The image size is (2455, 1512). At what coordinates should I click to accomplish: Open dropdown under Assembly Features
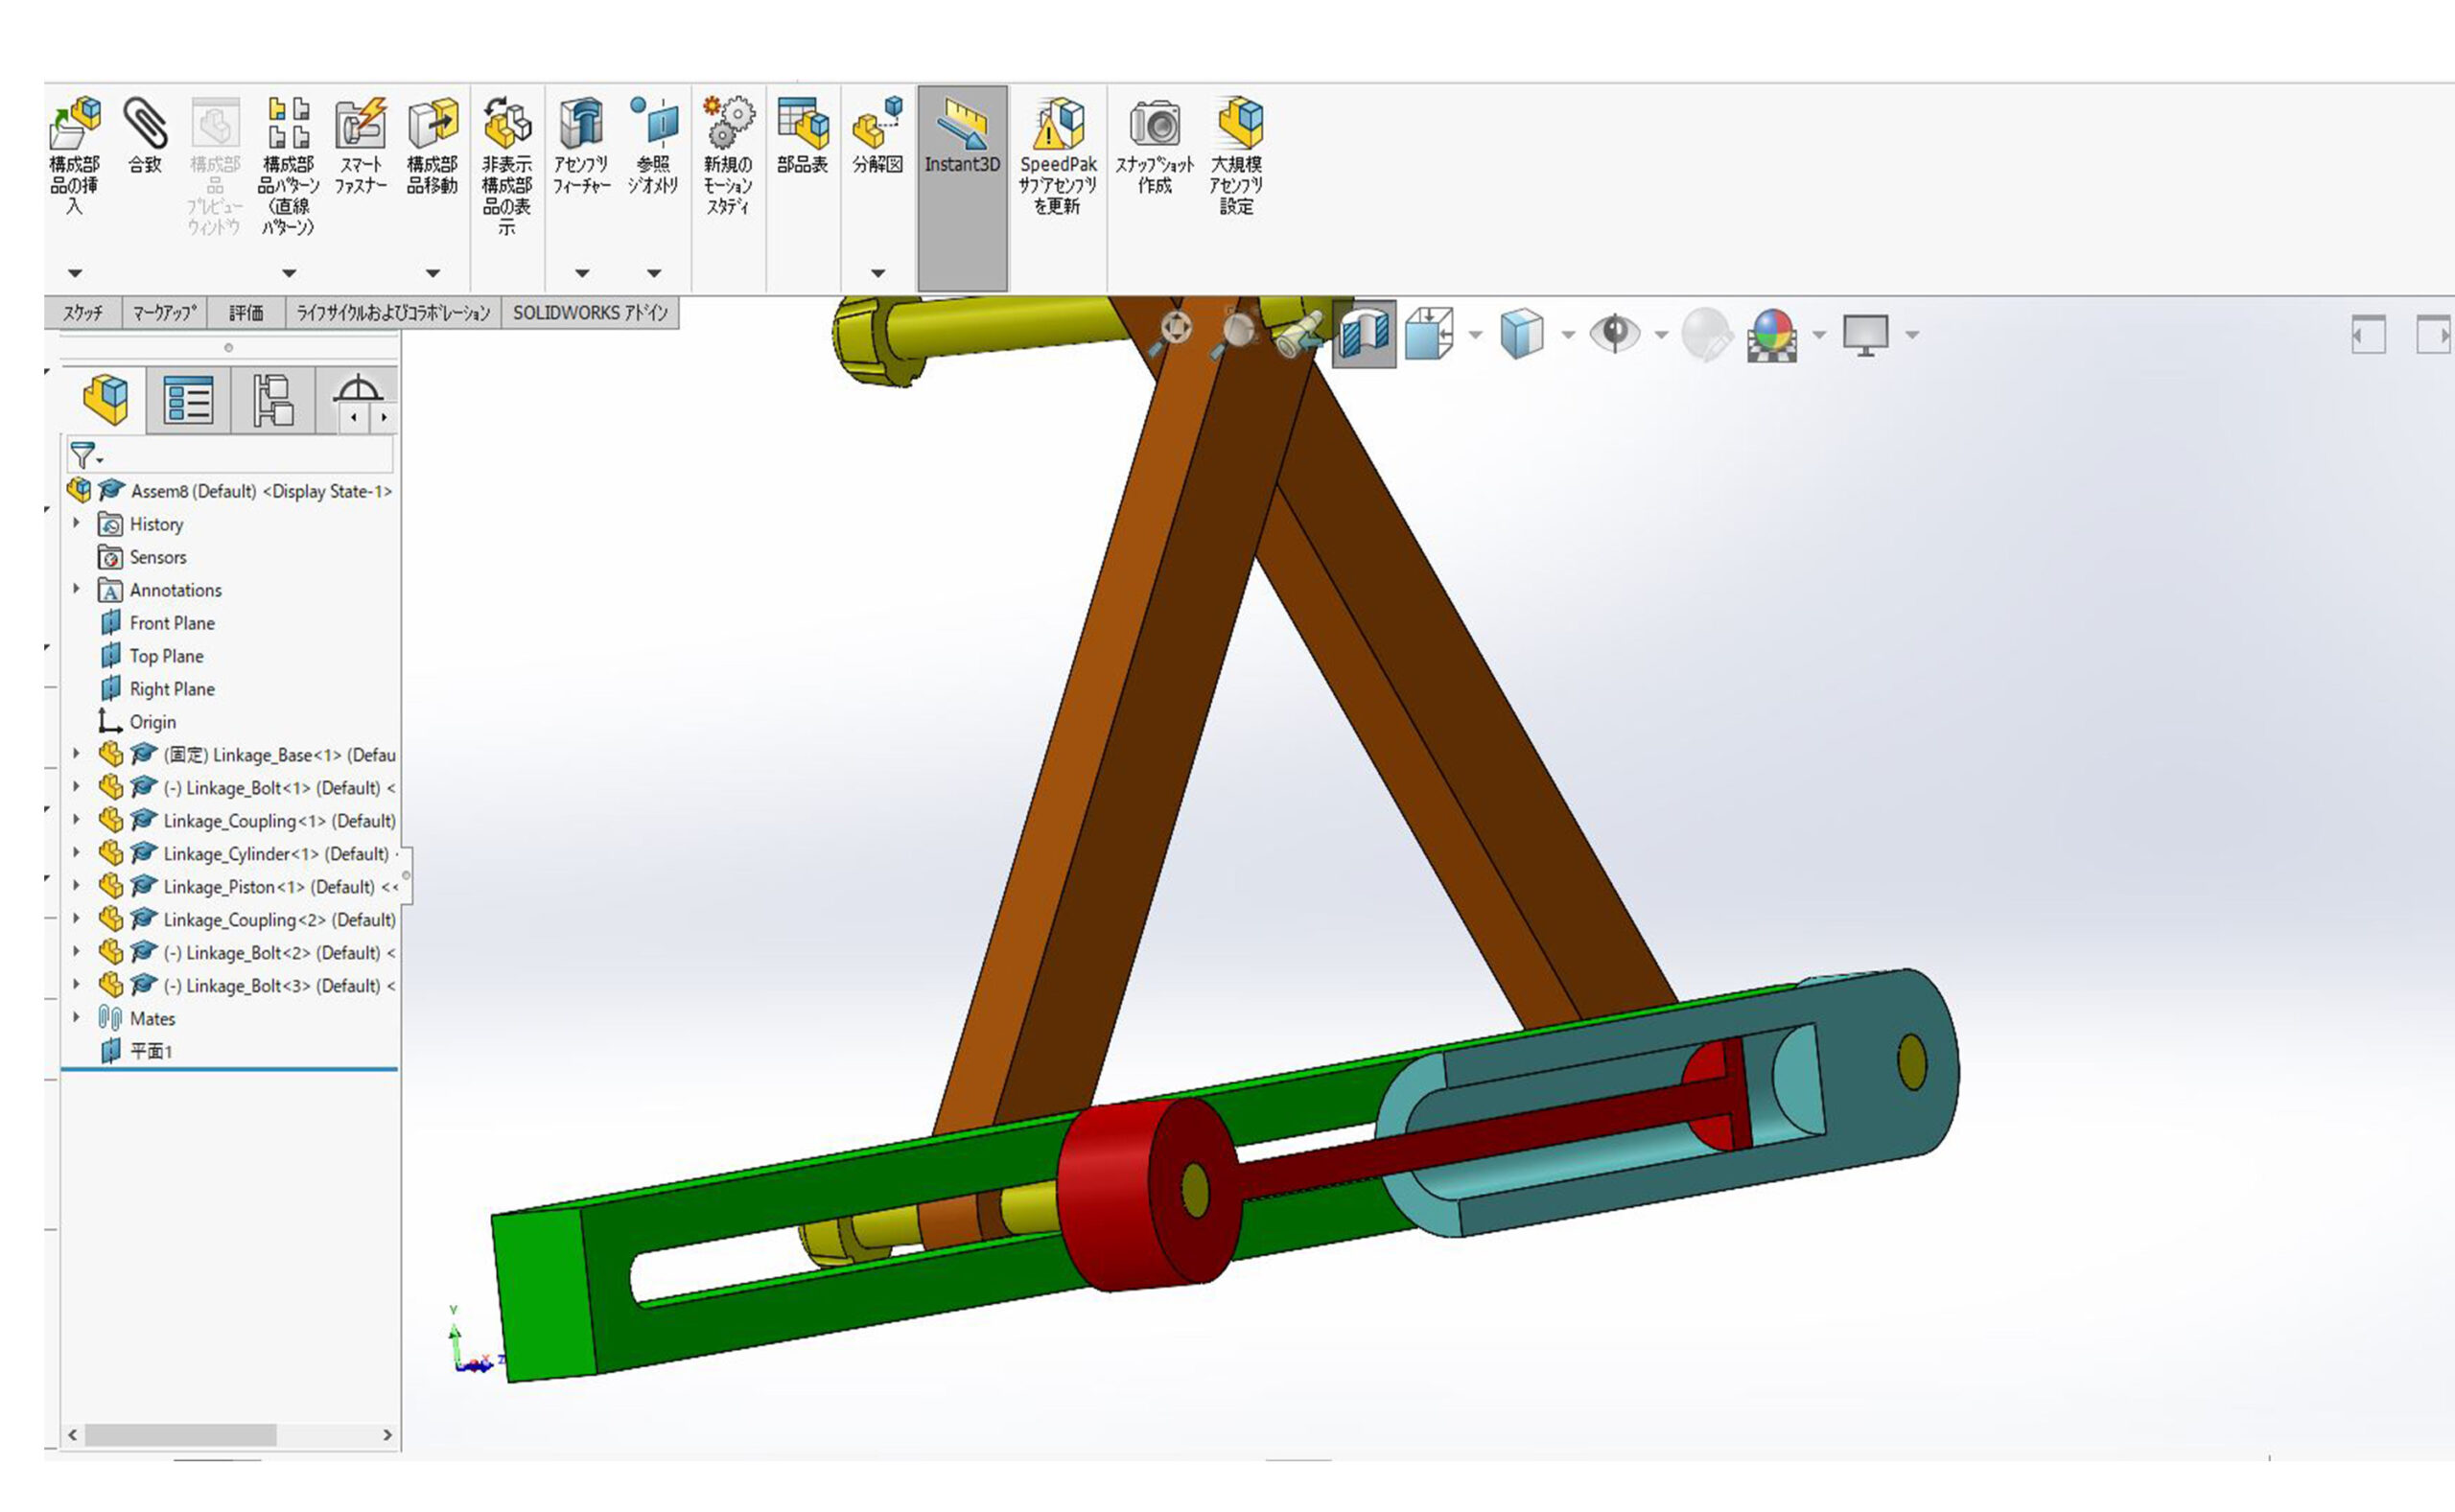click(582, 273)
